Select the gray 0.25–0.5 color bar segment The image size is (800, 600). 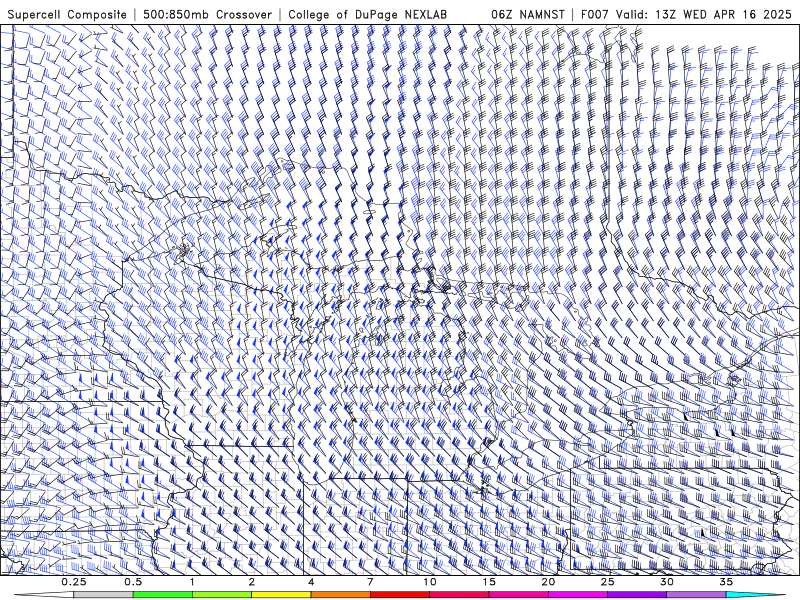[x=103, y=594]
